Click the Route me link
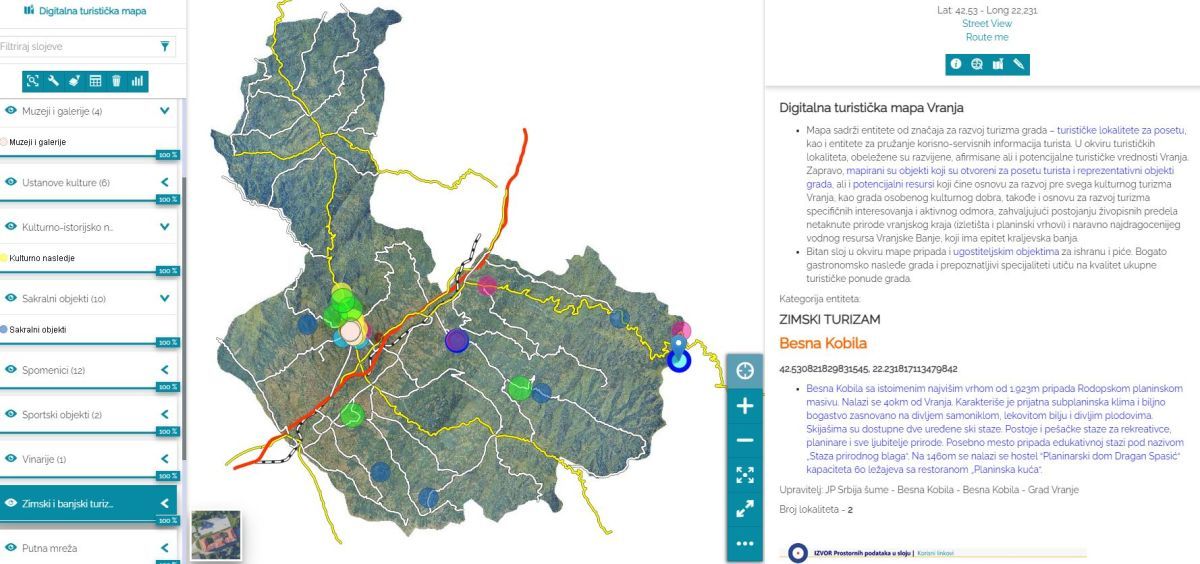Image resolution: width=1200 pixels, height=564 pixels. pos(986,37)
